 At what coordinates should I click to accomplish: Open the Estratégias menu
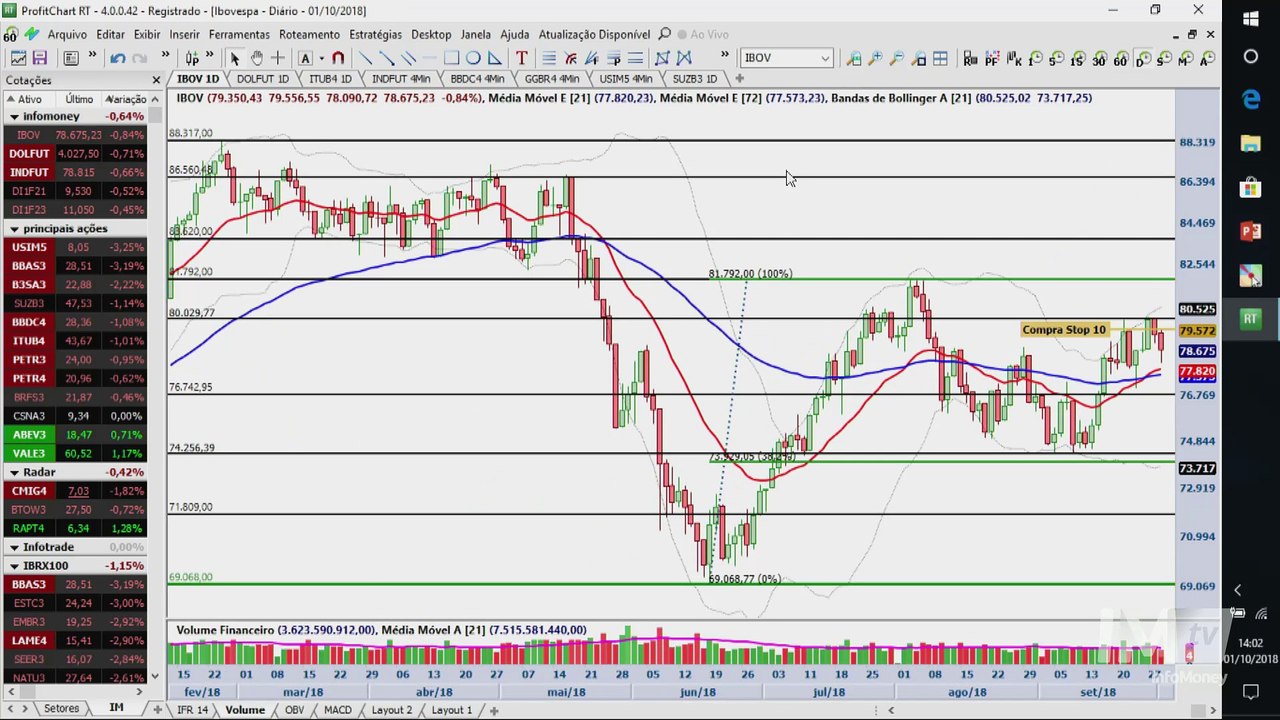click(x=375, y=34)
